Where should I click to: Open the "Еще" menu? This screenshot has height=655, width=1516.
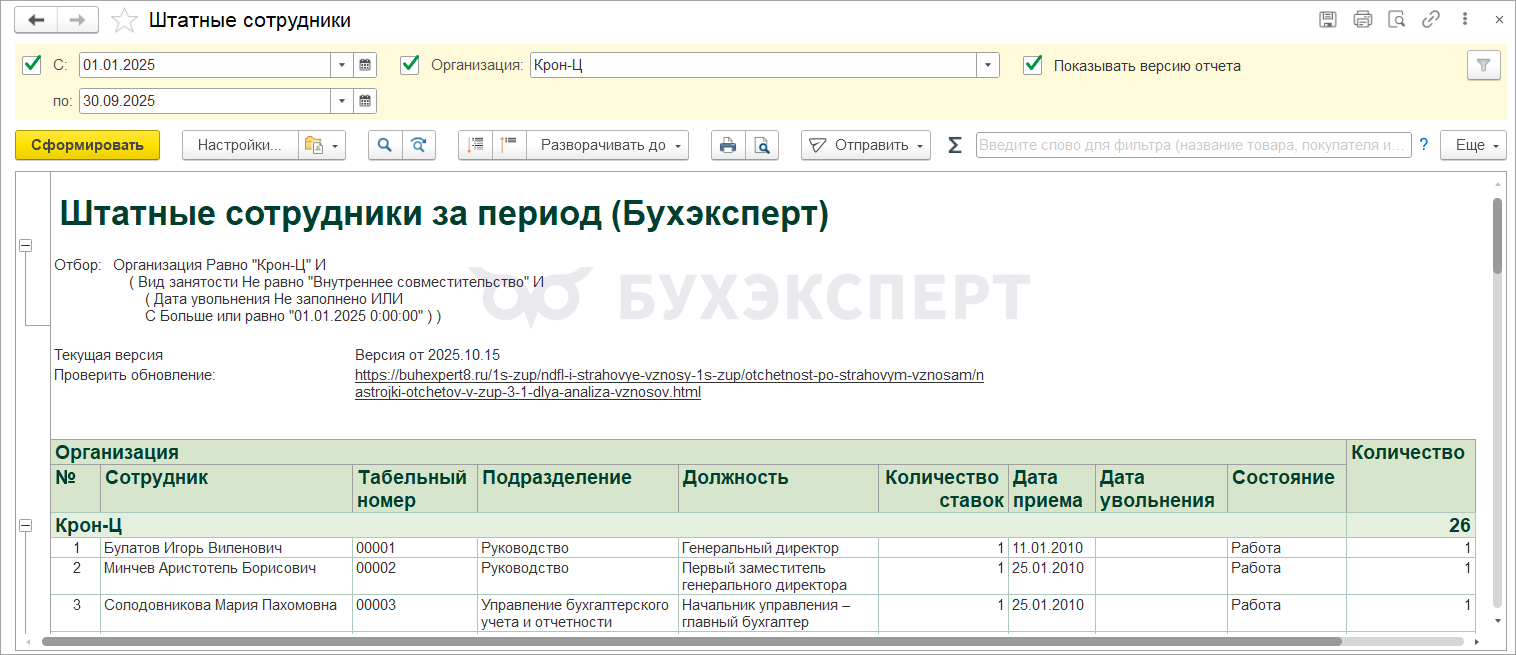pyautogui.click(x=1473, y=145)
